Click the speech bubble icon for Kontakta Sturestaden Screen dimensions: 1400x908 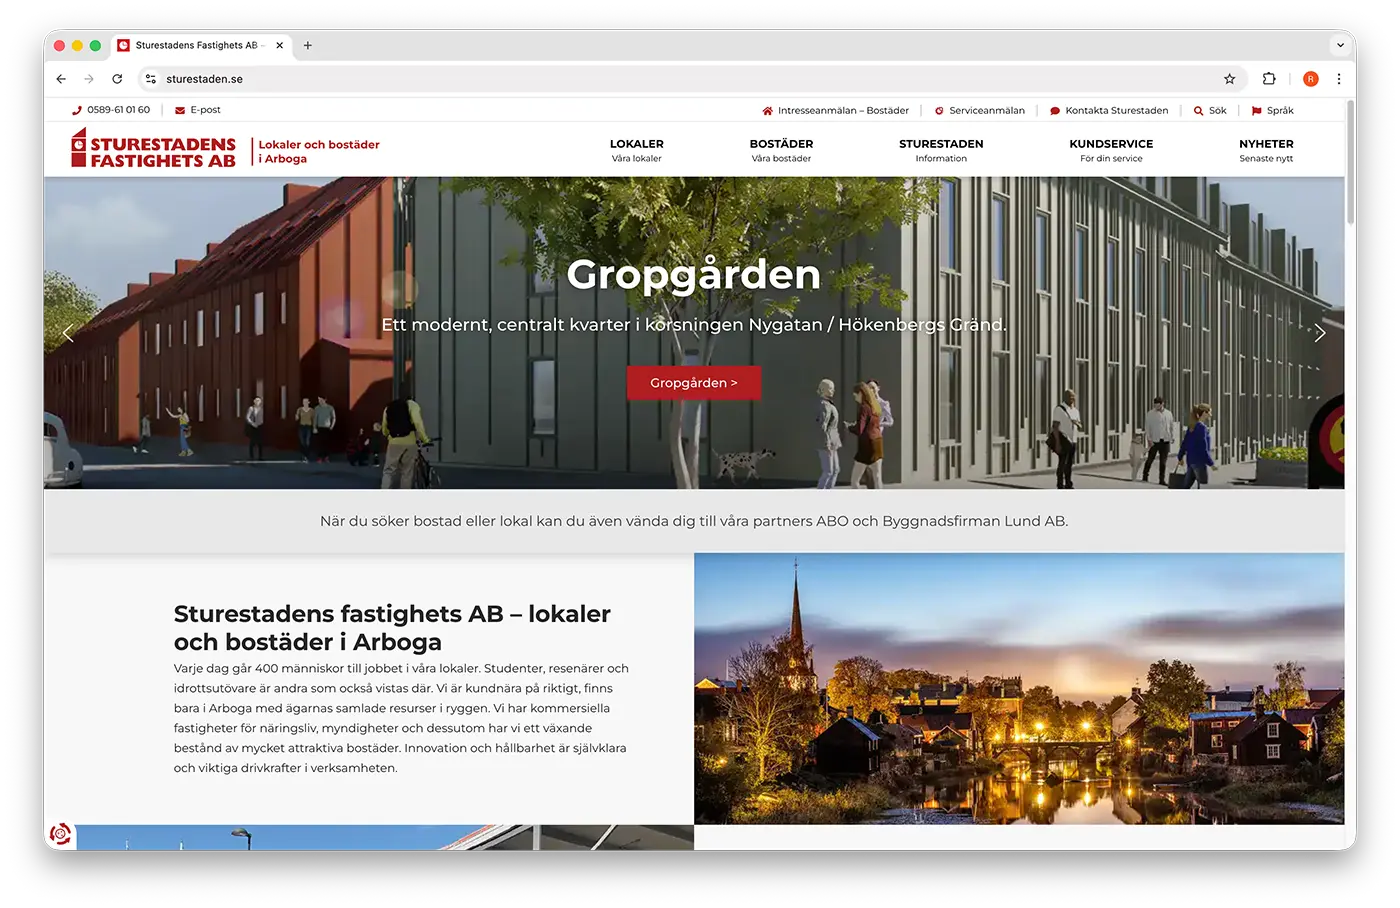[x=1055, y=111]
